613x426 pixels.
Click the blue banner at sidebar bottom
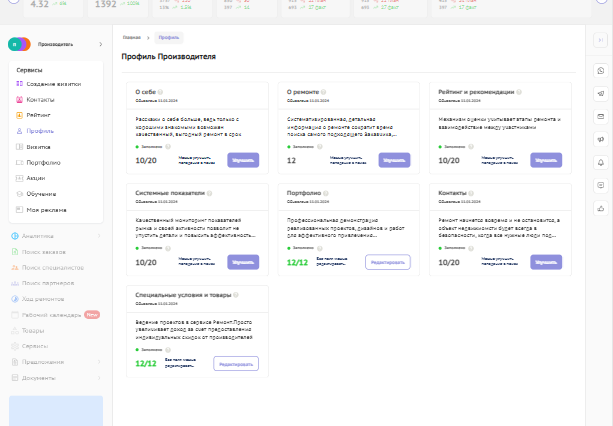(56, 411)
